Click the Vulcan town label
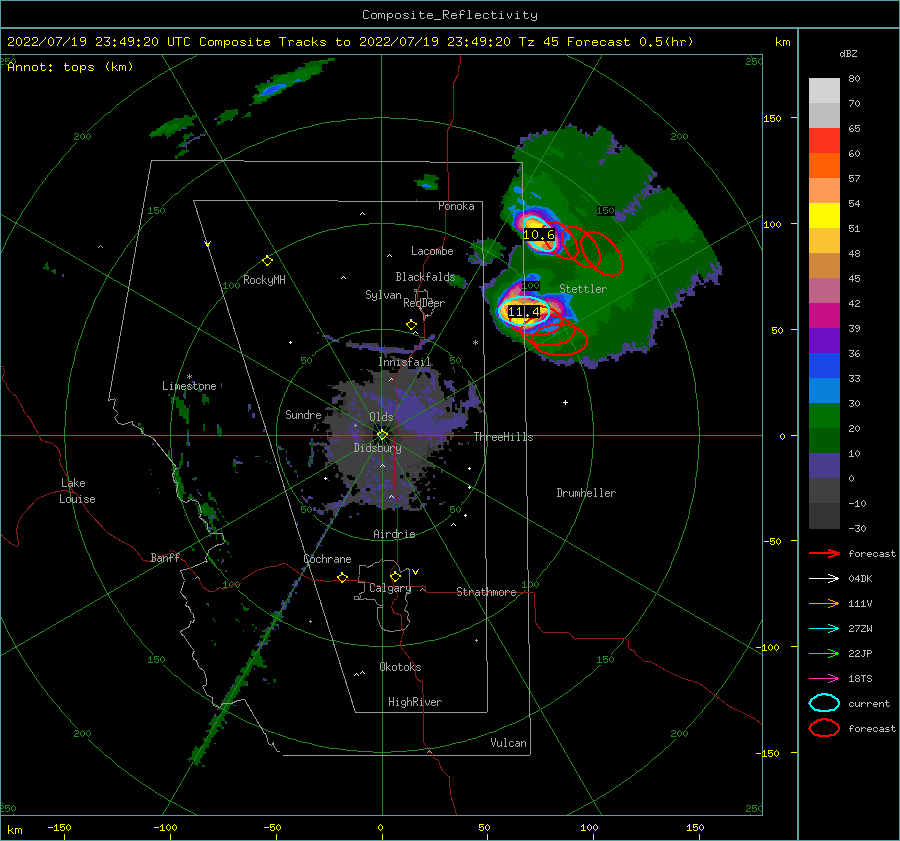Screen dimensions: 900x841 [509, 743]
